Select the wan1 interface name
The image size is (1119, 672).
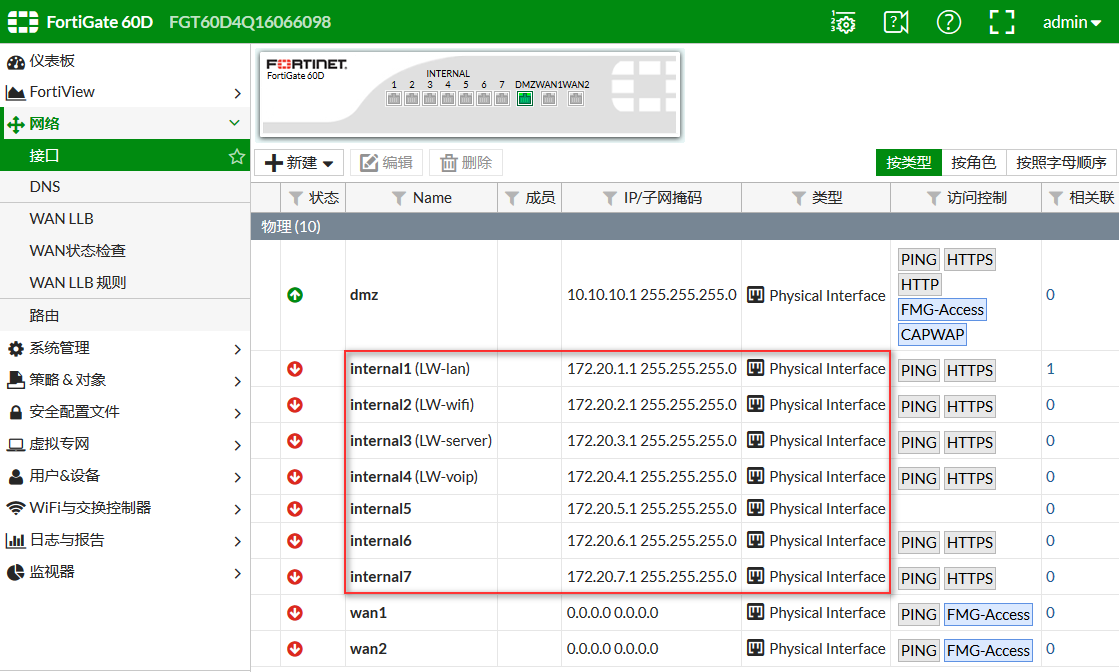(368, 613)
